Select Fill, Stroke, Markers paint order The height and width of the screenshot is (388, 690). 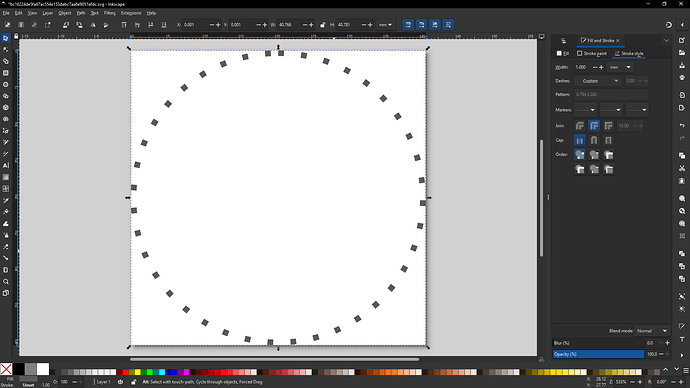tap(580, 155)
